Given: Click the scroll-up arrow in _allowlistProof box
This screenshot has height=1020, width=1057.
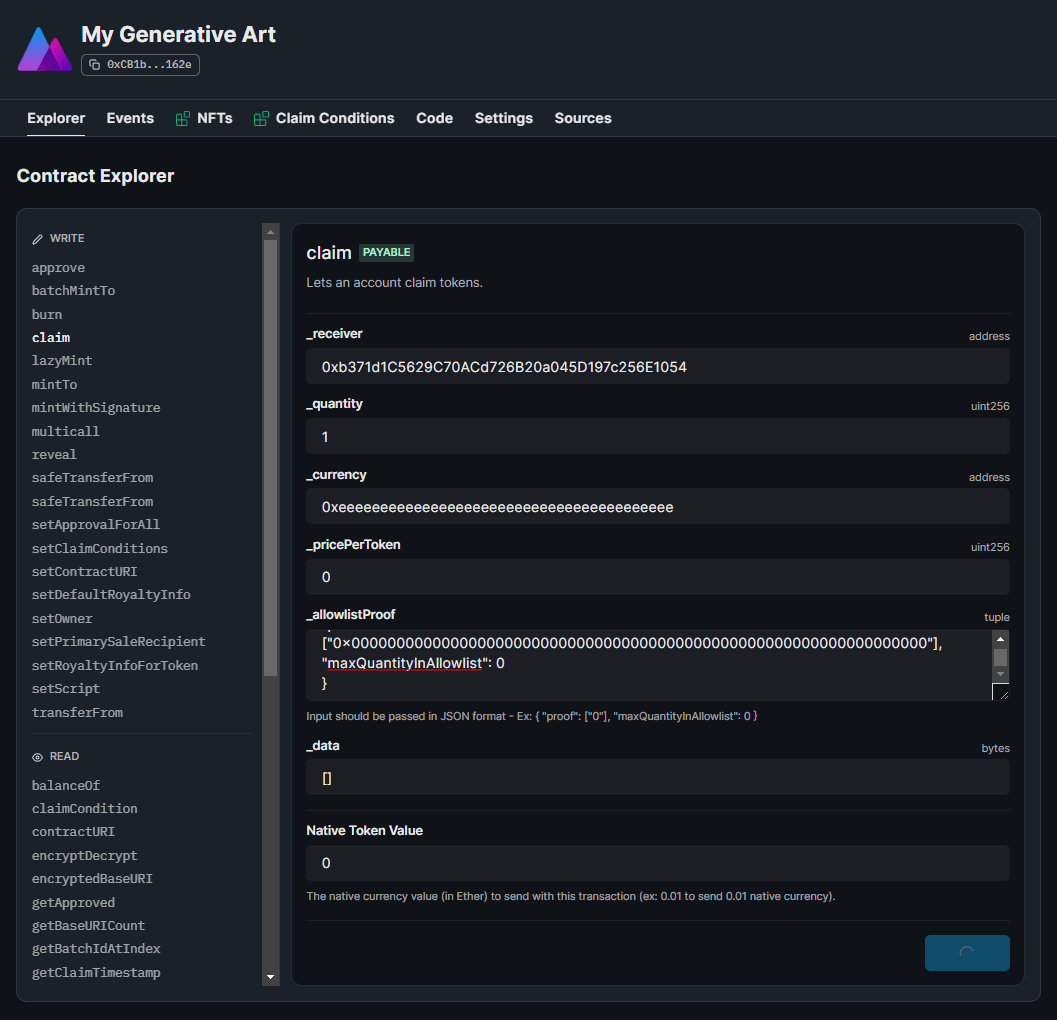Looking at the screenshot, I should (x=1000, y=637).
